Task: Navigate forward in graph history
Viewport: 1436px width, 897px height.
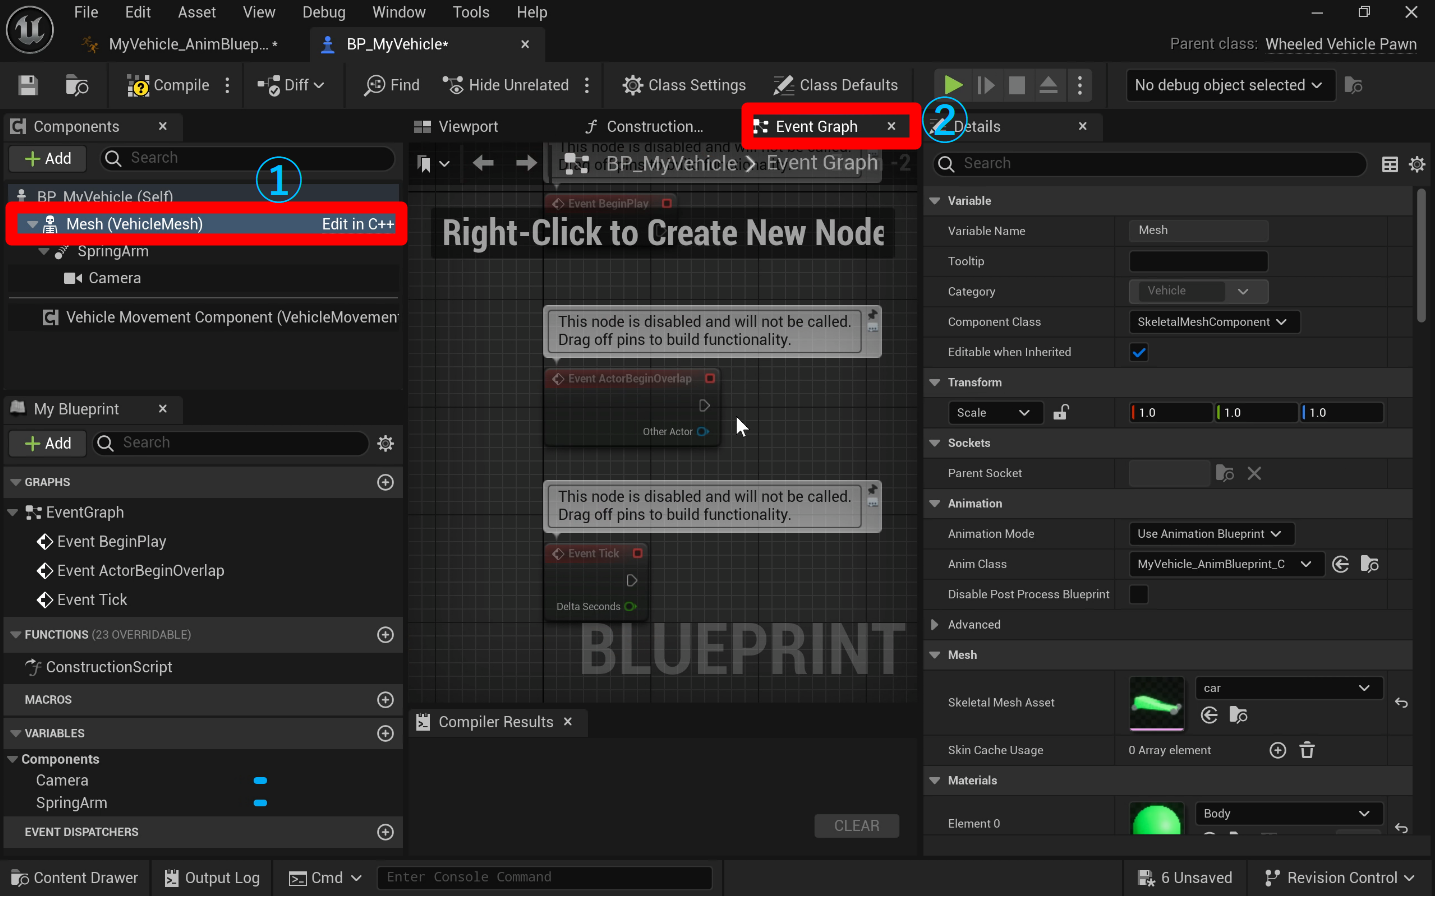Action: click(526, 163)
